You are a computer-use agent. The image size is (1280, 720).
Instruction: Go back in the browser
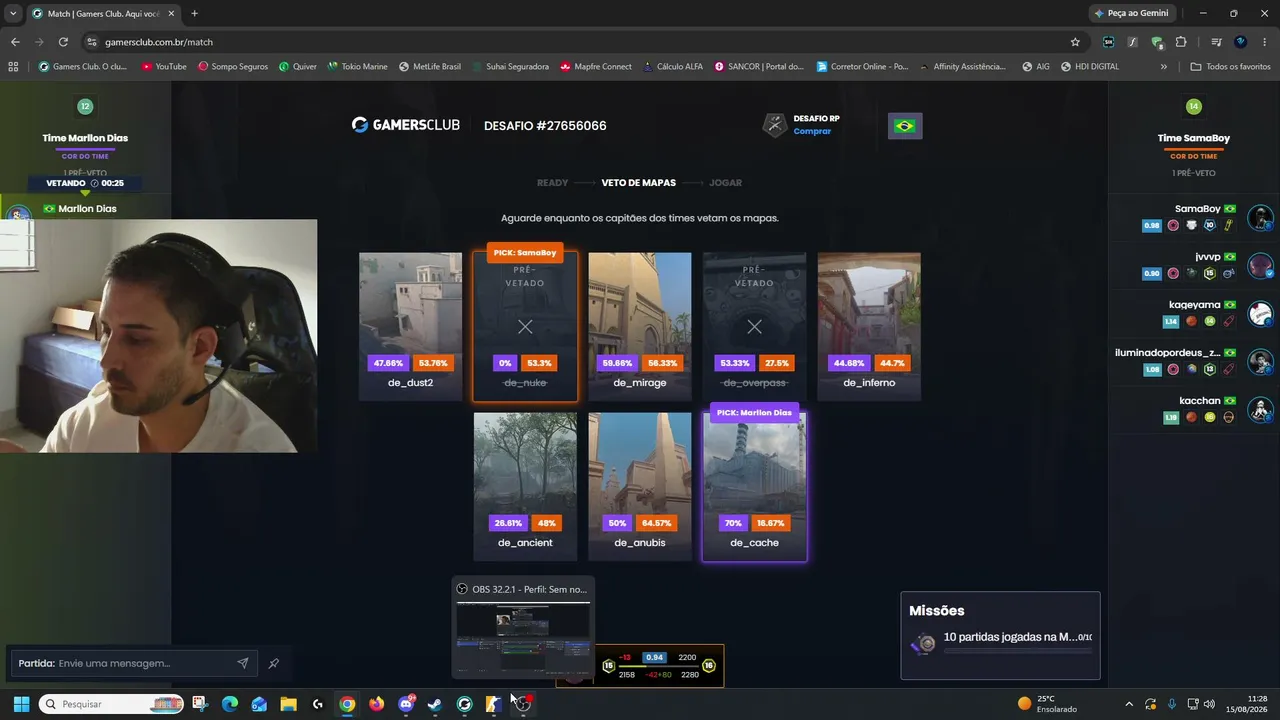coord(15,42)
